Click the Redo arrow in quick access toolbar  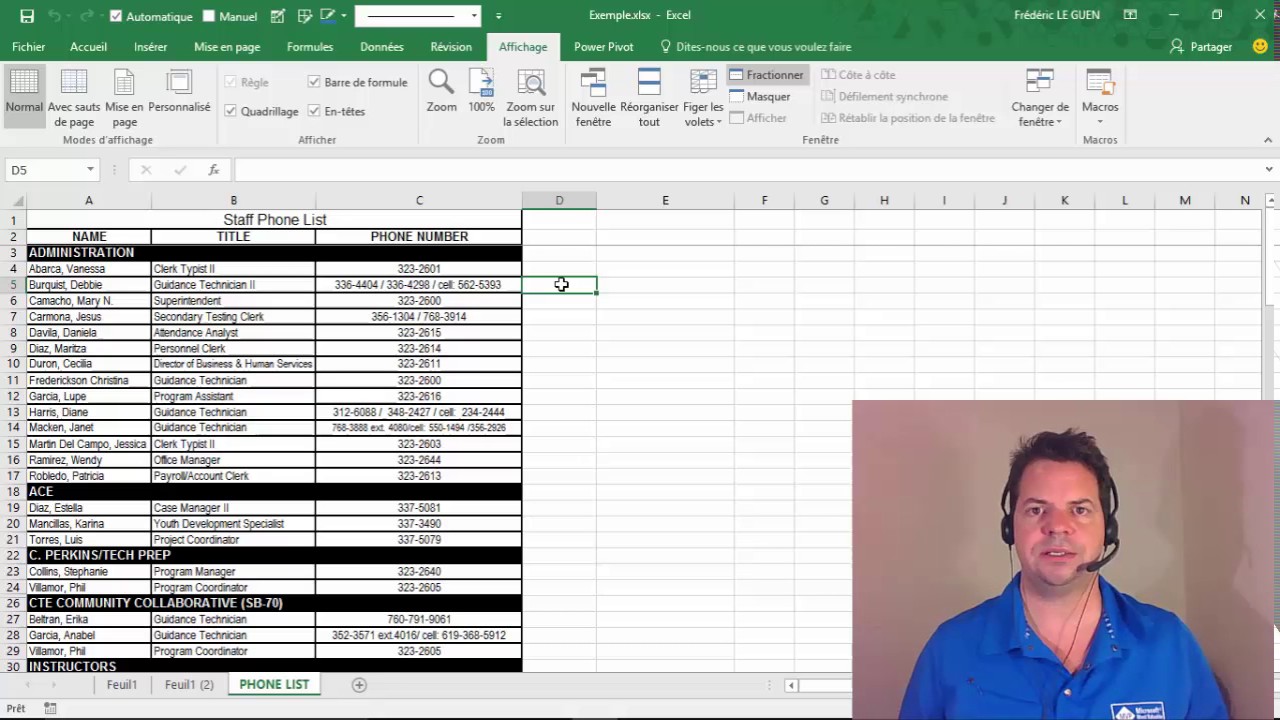coord(86,16)
